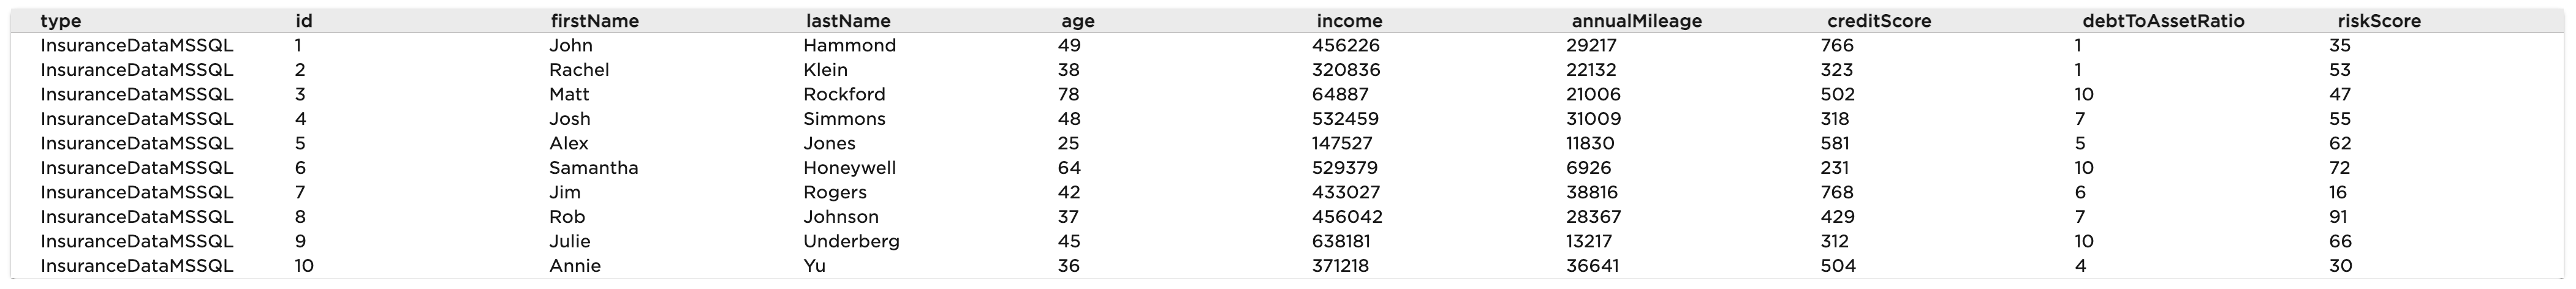2576x289 pixels.
Task: Click the type column header
Action: click(61, 21)
